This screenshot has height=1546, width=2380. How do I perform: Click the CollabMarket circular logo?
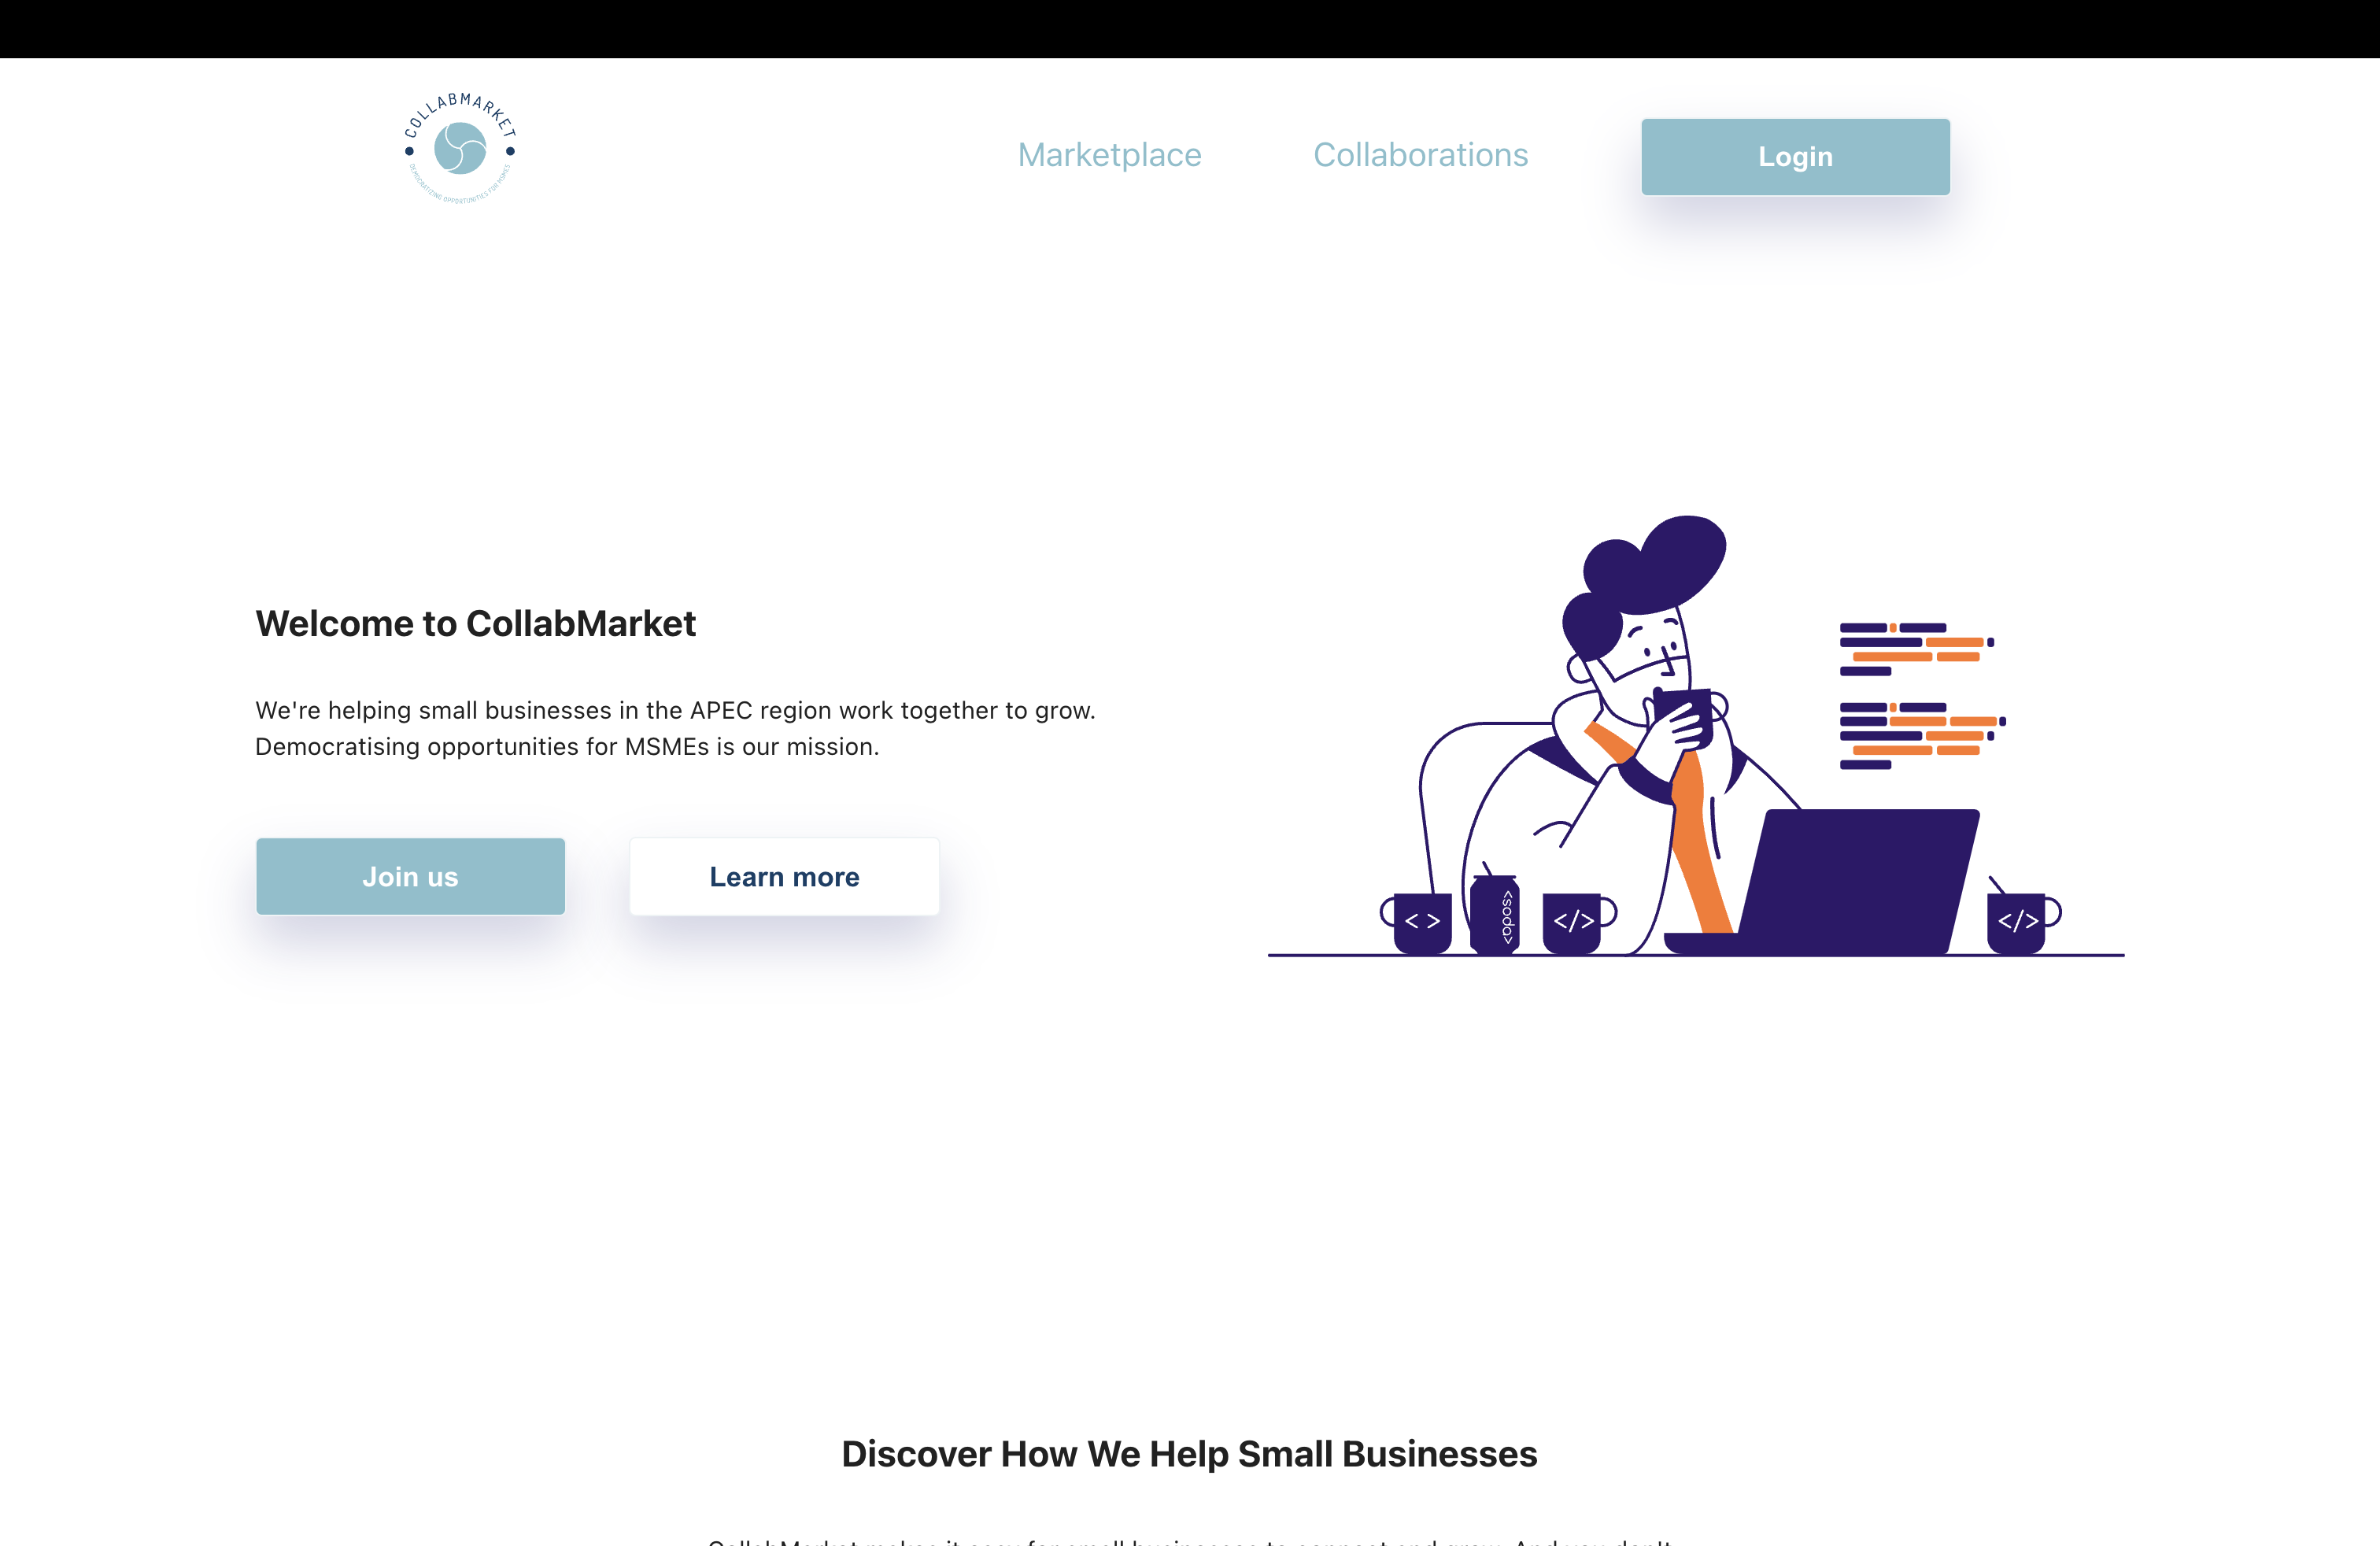pyautogui.click(x=460, y=148)
